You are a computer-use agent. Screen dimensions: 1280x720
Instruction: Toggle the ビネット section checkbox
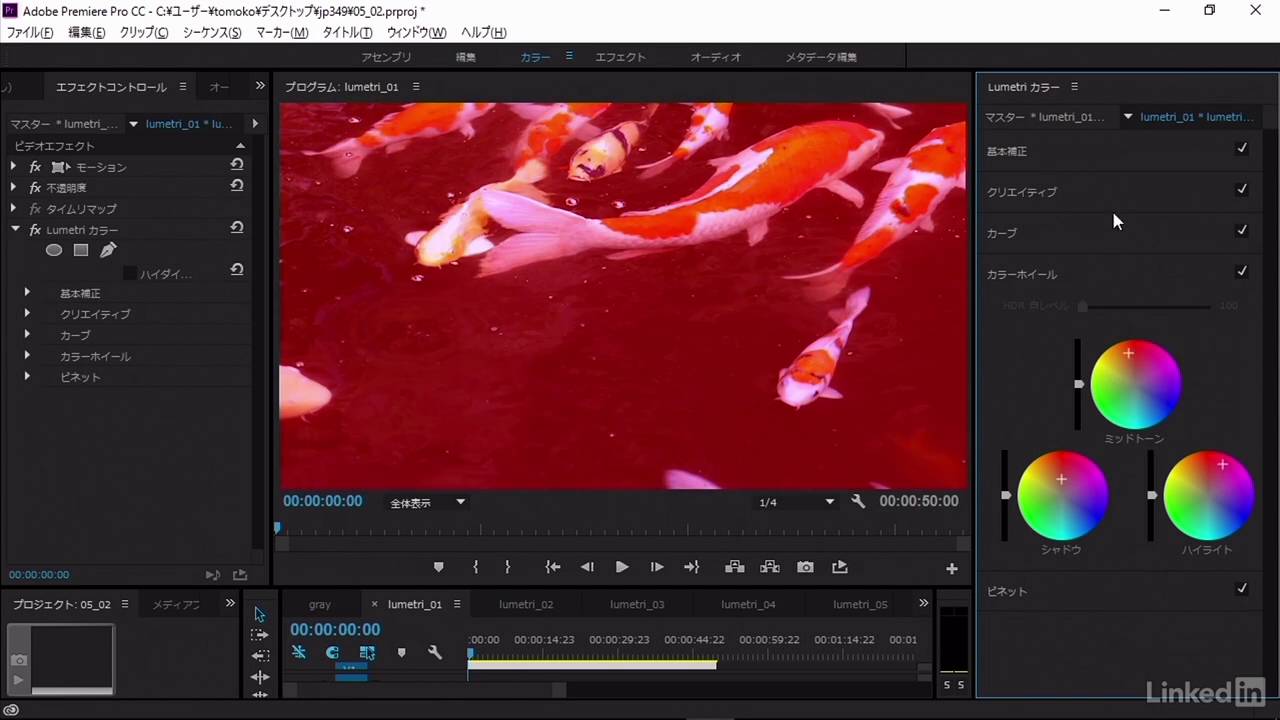[1242, 590]
